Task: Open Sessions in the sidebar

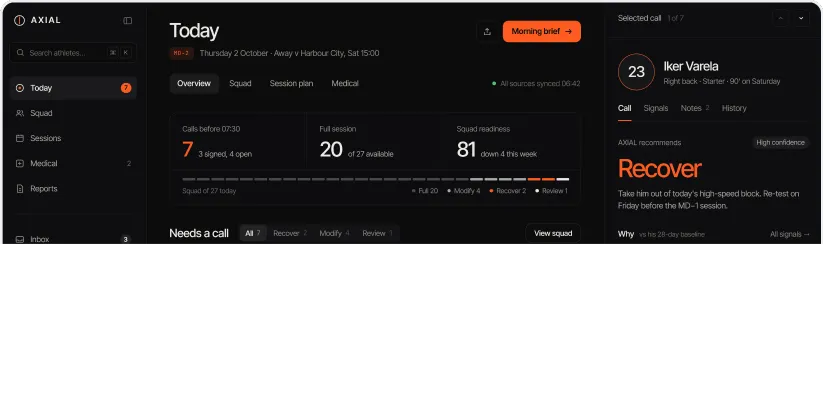Action: tap(73, 138)
